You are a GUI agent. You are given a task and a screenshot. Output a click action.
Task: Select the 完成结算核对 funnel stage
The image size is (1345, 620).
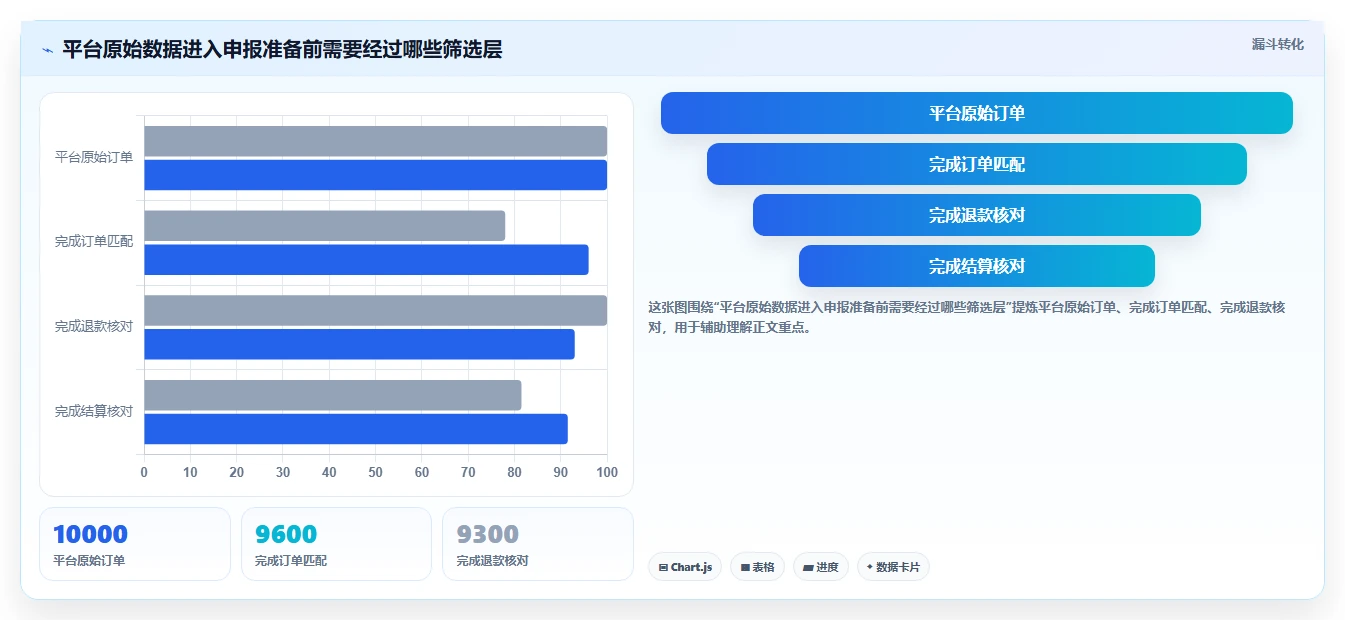click(x=977, y=266)
